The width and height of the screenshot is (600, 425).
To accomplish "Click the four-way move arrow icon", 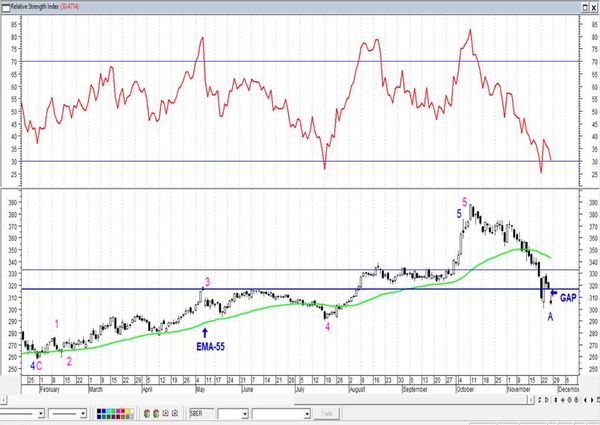I will (563, 400).
